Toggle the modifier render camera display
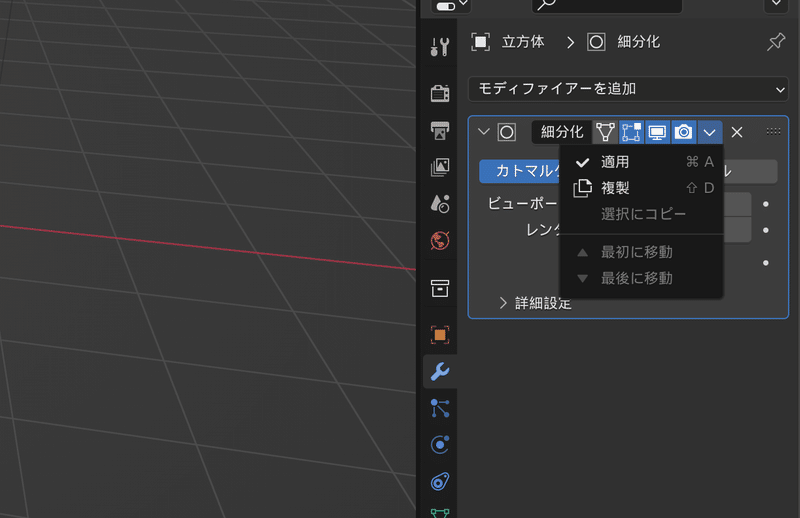 (x=684, y=132)
